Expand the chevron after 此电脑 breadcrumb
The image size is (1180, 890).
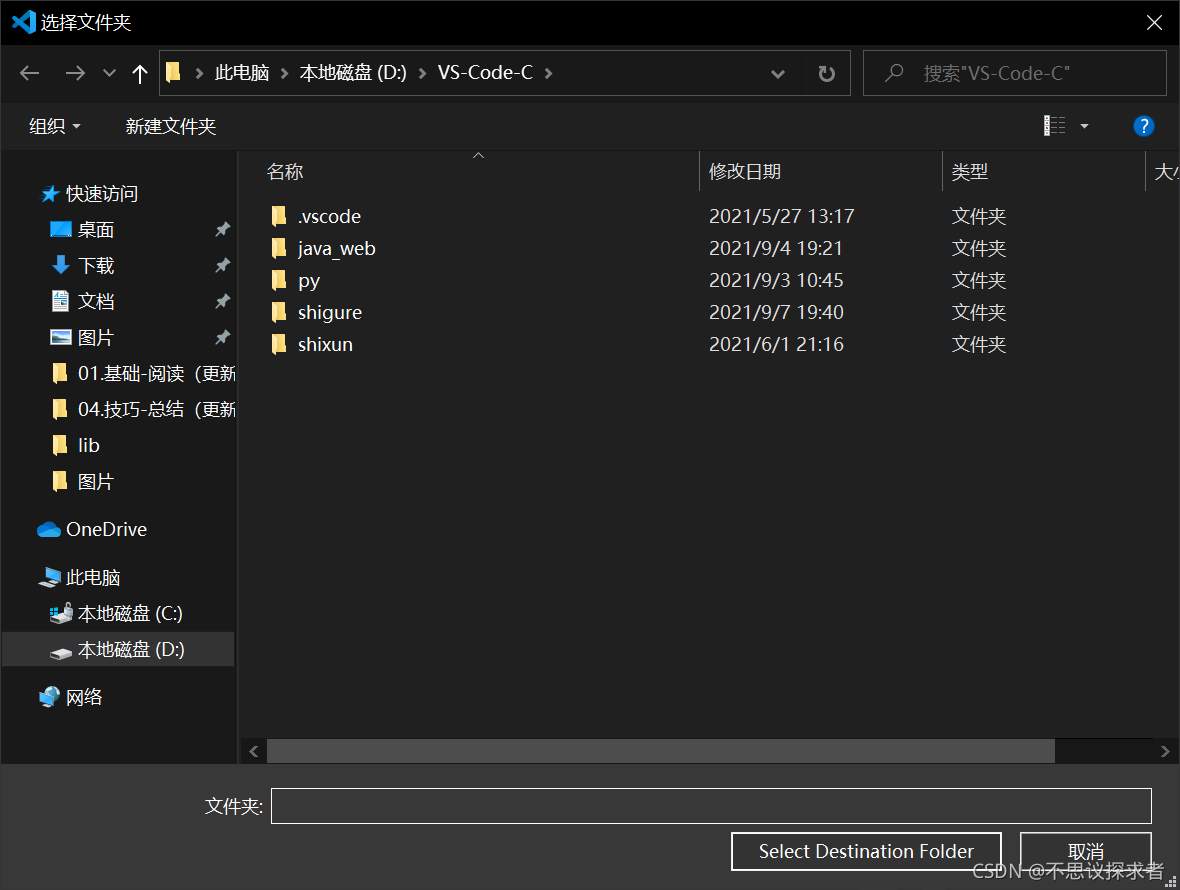[284, 73]
